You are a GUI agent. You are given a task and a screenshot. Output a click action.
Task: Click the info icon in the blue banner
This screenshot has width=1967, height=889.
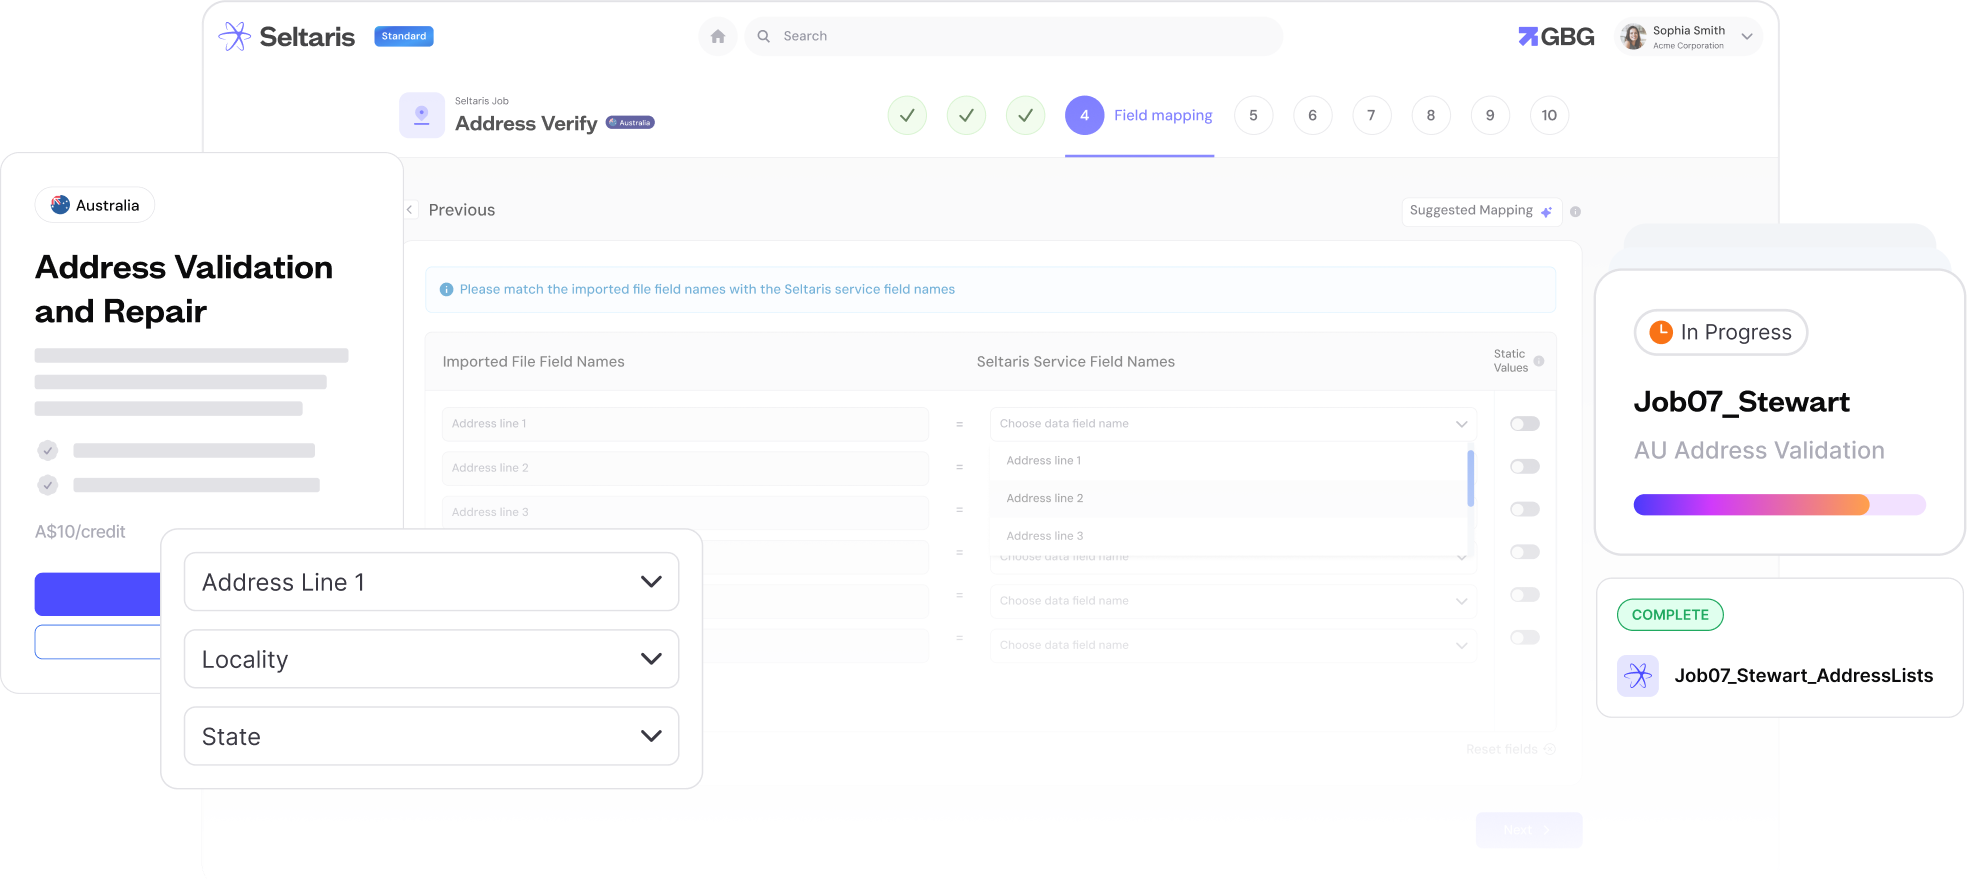[446, 290]
